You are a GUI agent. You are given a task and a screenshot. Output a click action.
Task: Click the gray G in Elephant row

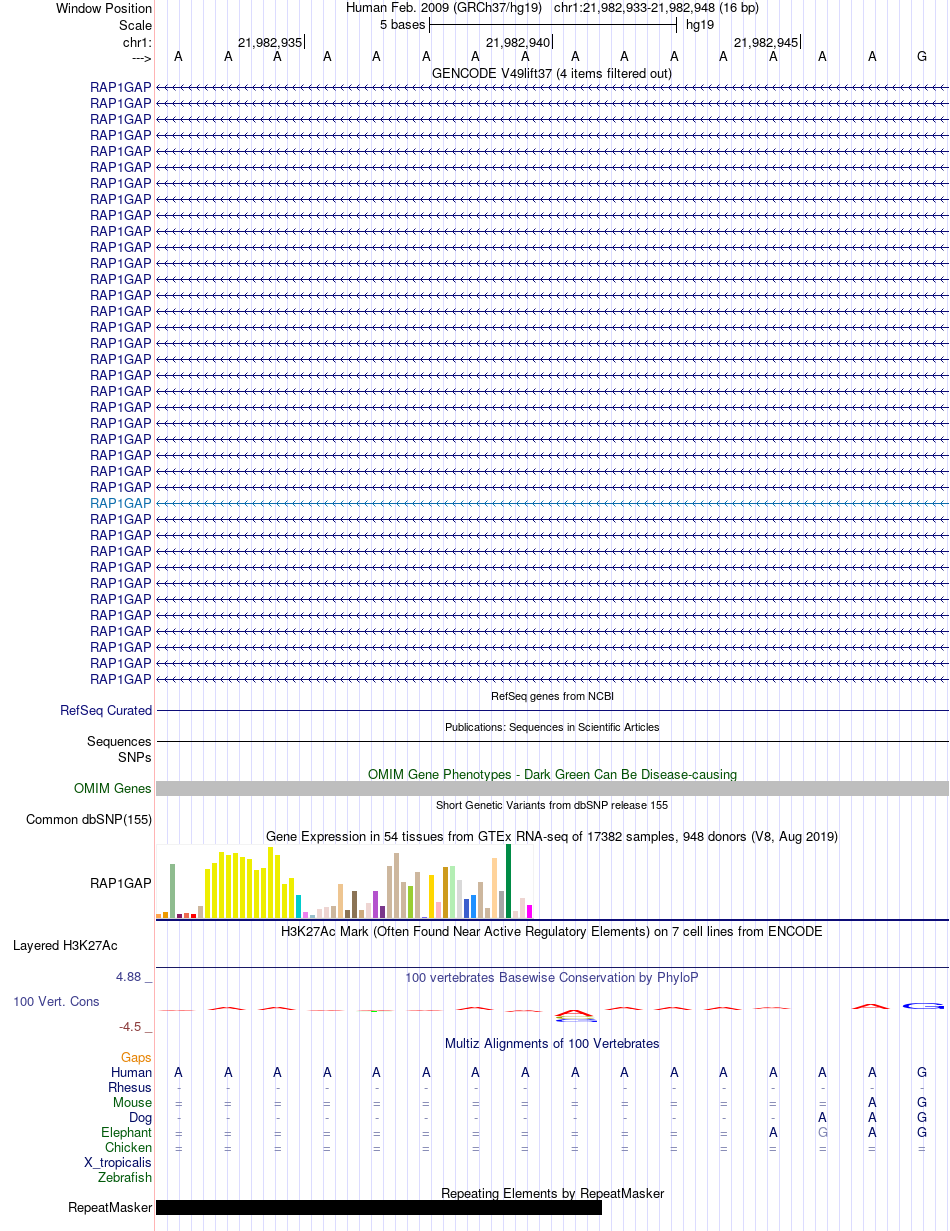822,1132
